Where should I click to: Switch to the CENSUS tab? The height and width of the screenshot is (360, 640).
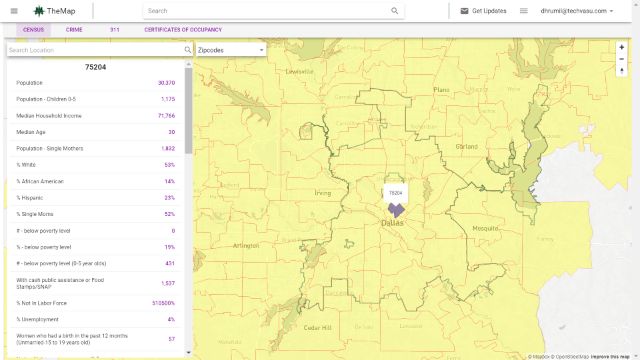33,30
